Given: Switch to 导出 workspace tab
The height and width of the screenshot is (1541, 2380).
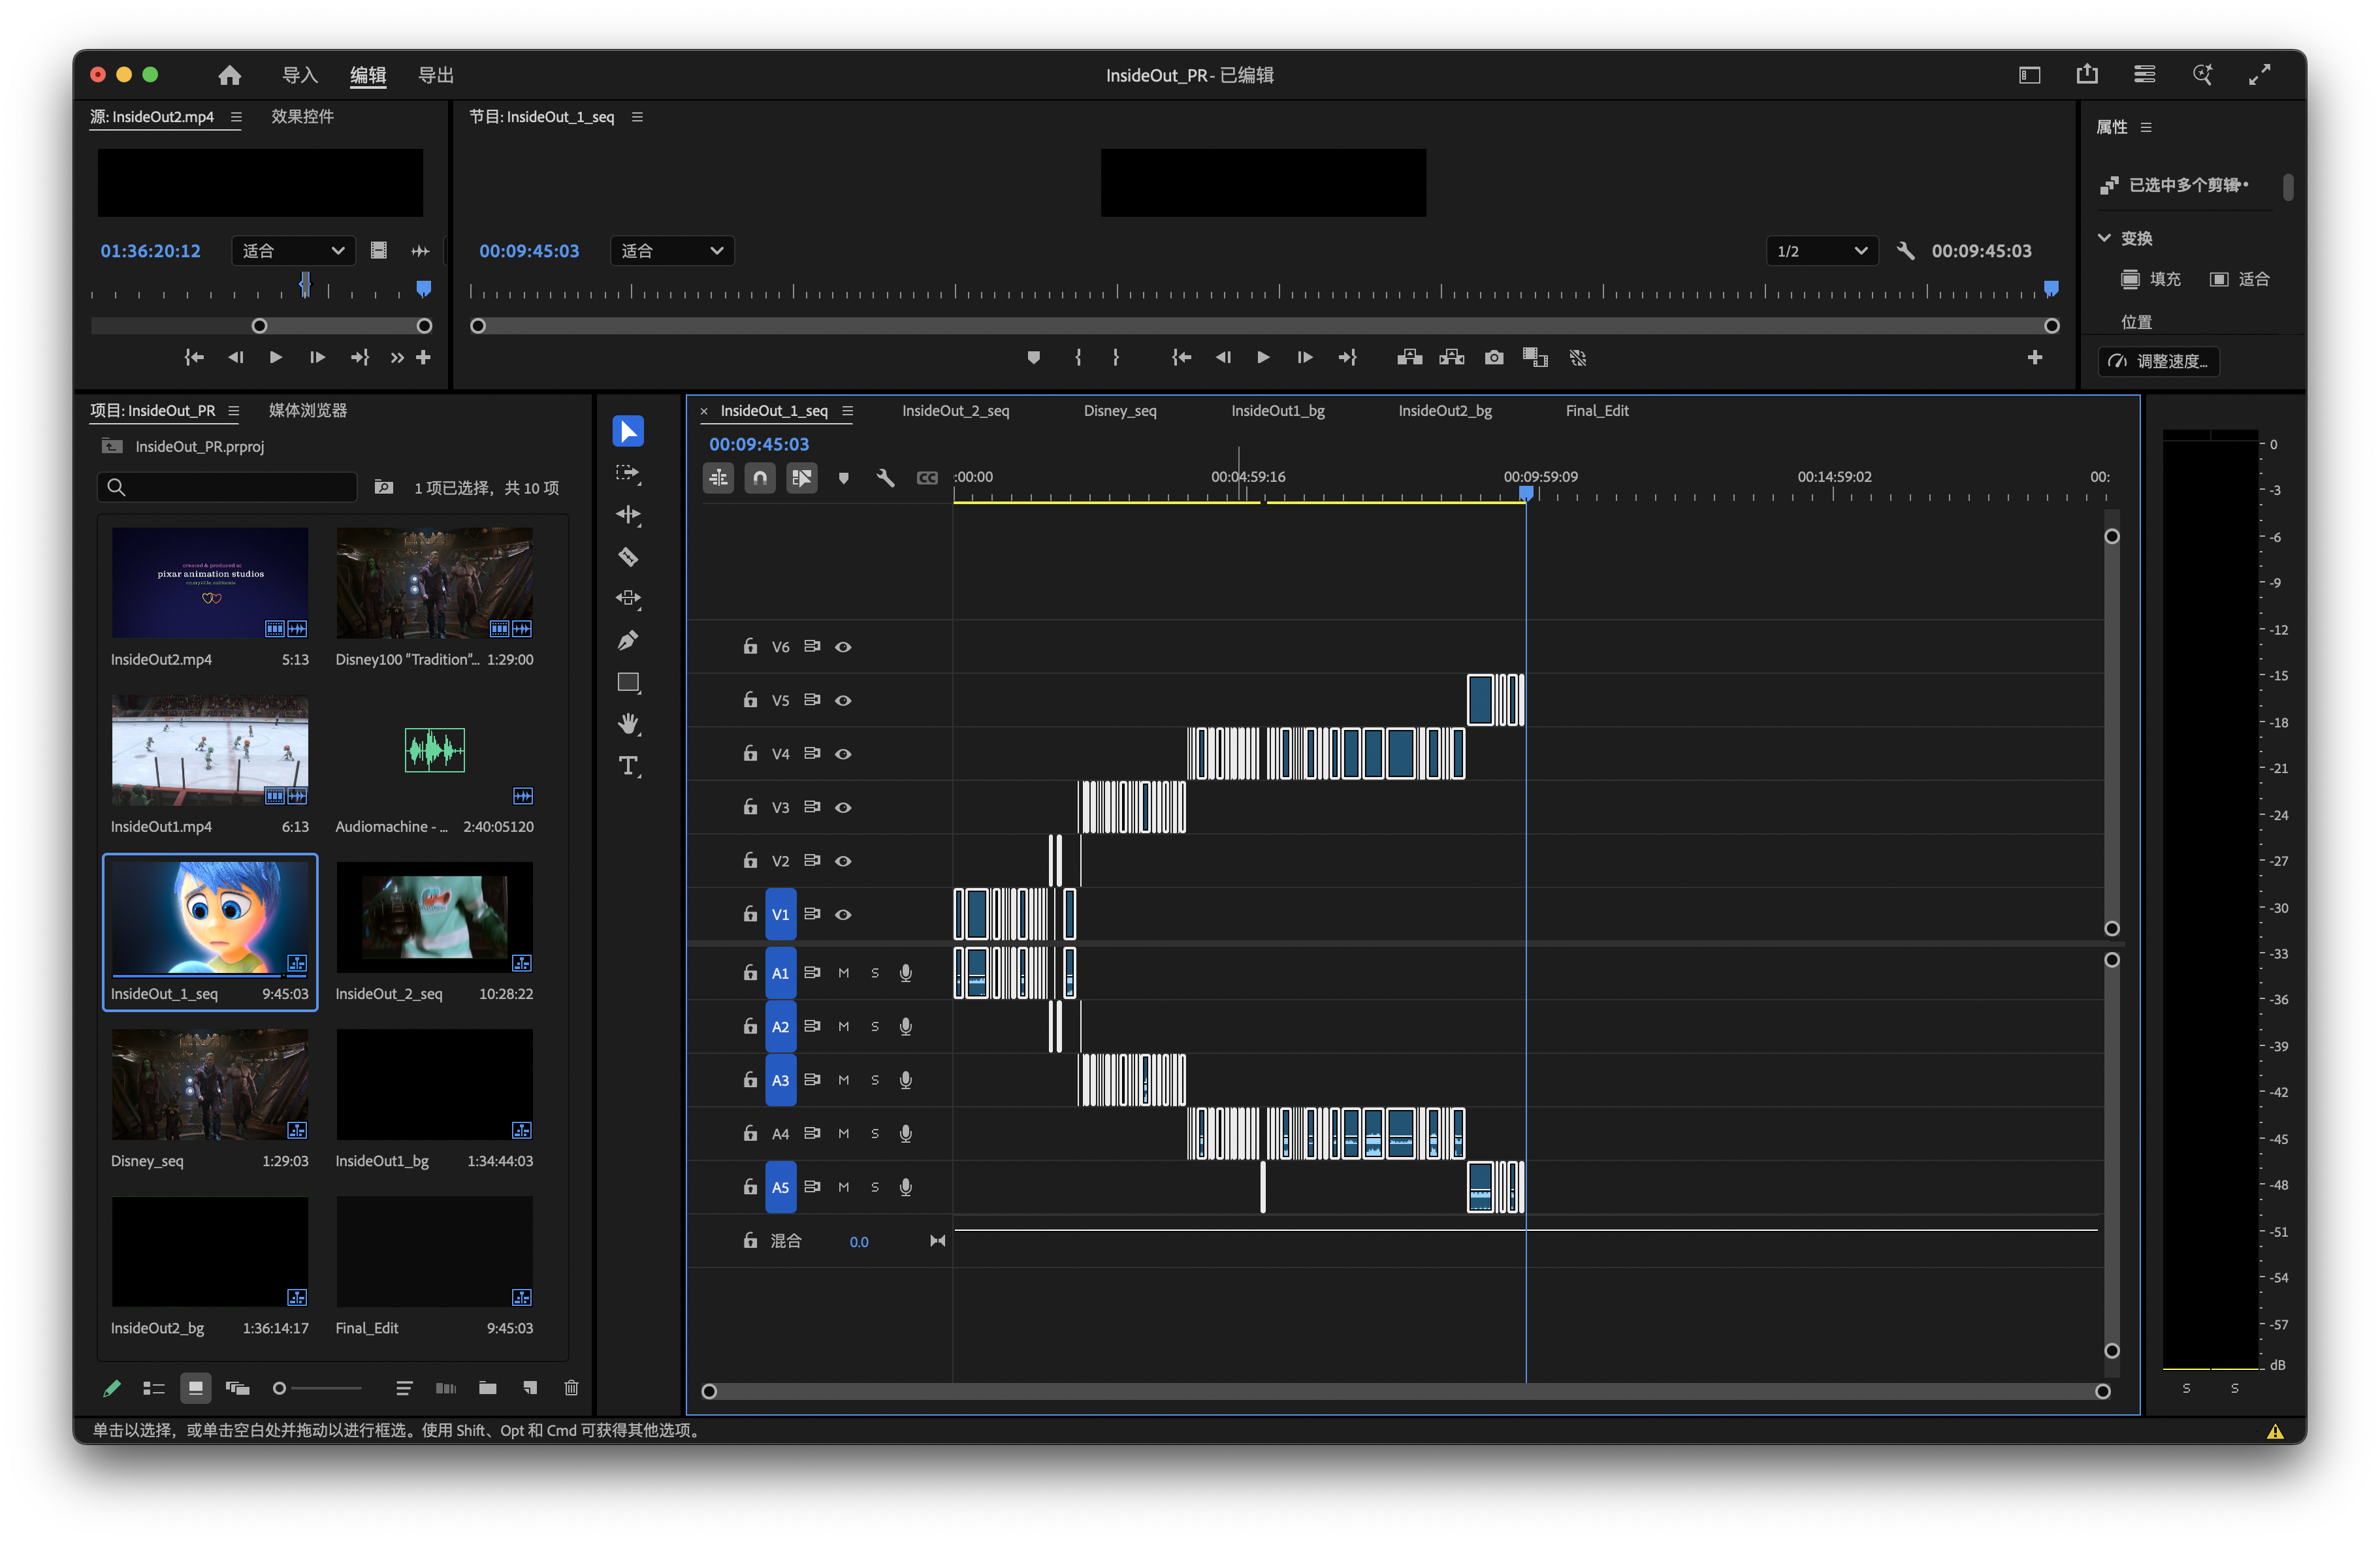Looking at the screenshot, I should 436,75.
